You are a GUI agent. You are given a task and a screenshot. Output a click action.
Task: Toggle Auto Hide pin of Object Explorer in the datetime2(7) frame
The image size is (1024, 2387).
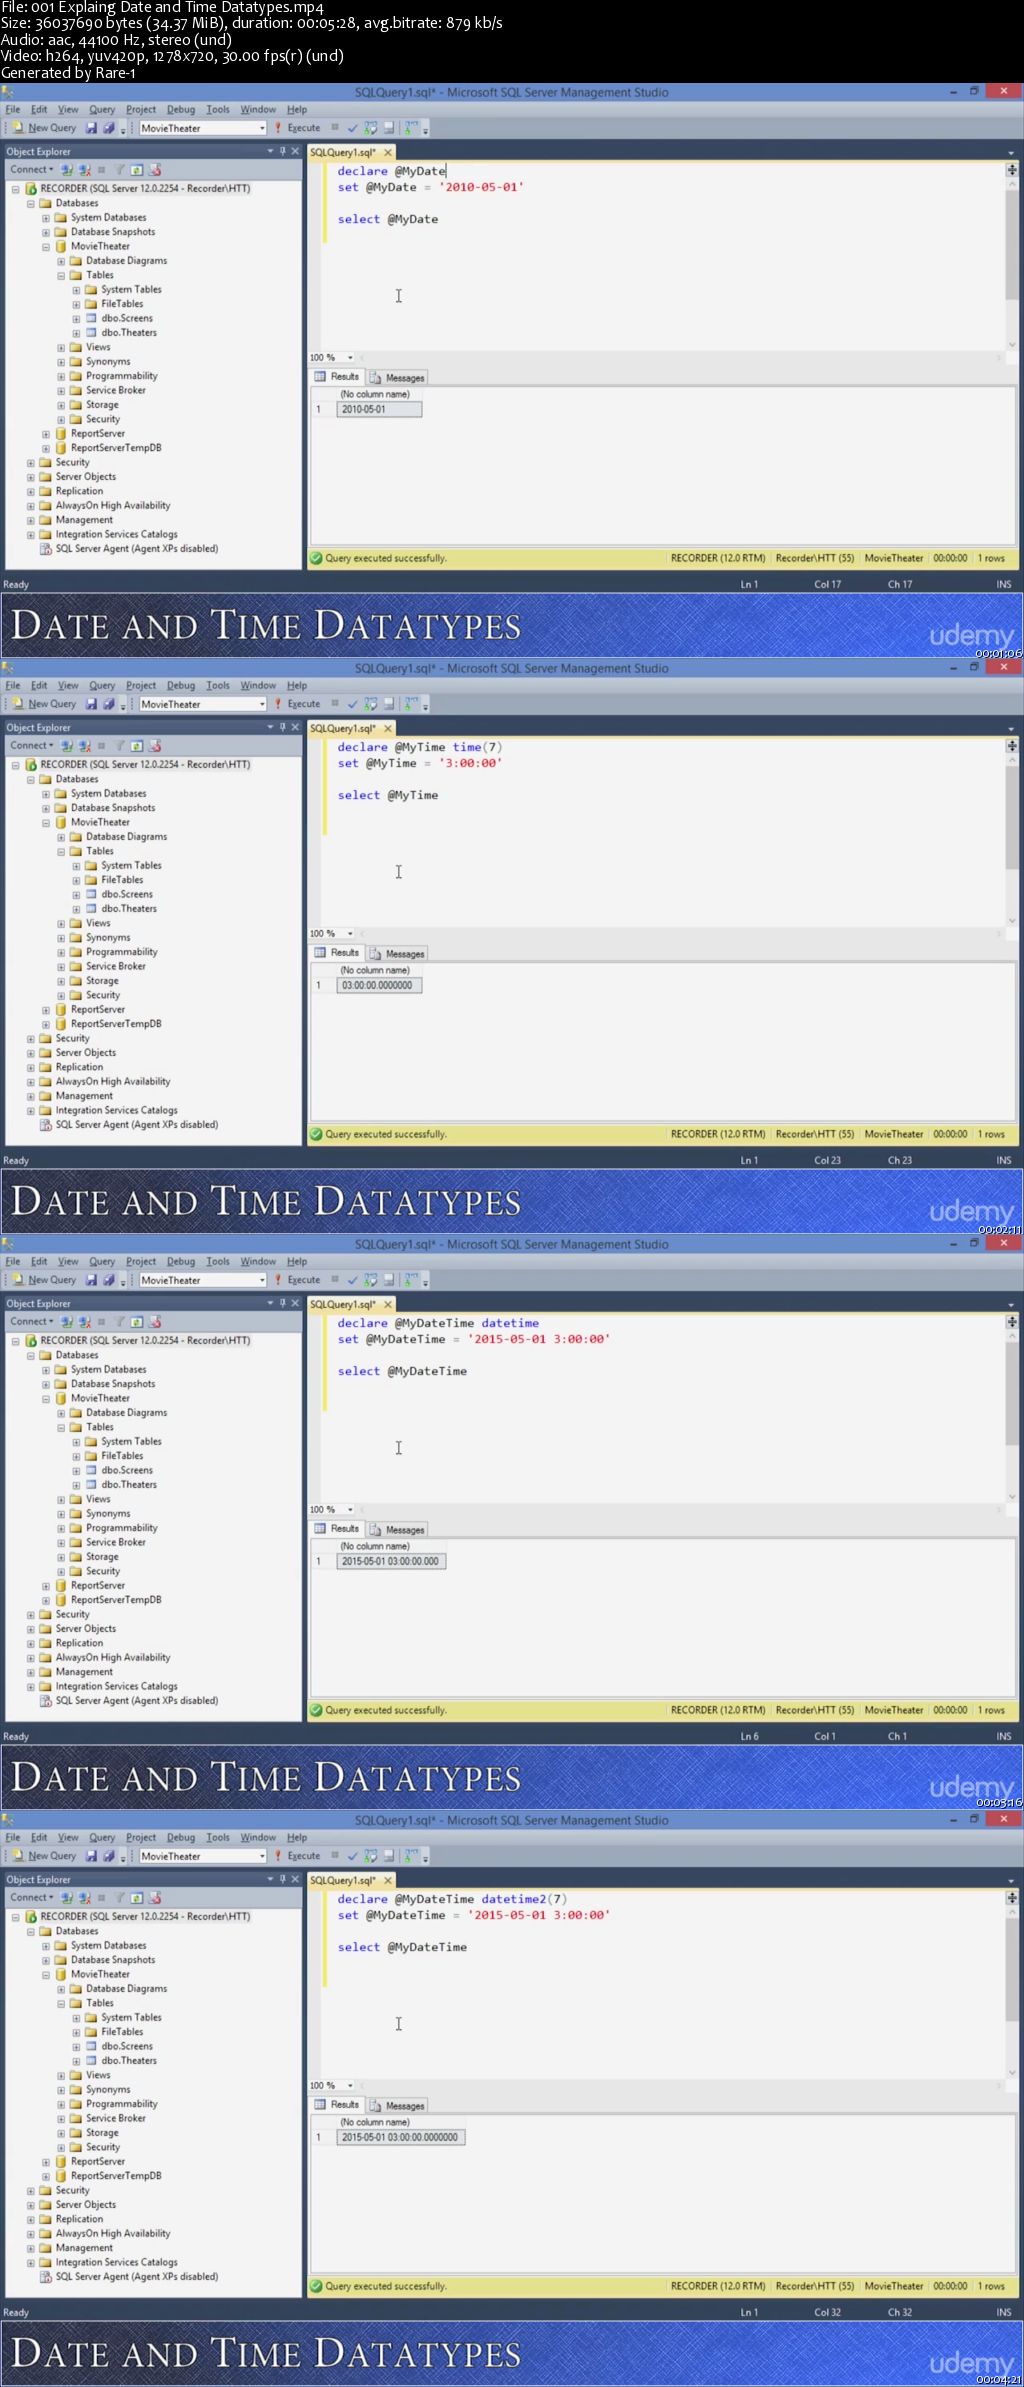point(282,1880)
